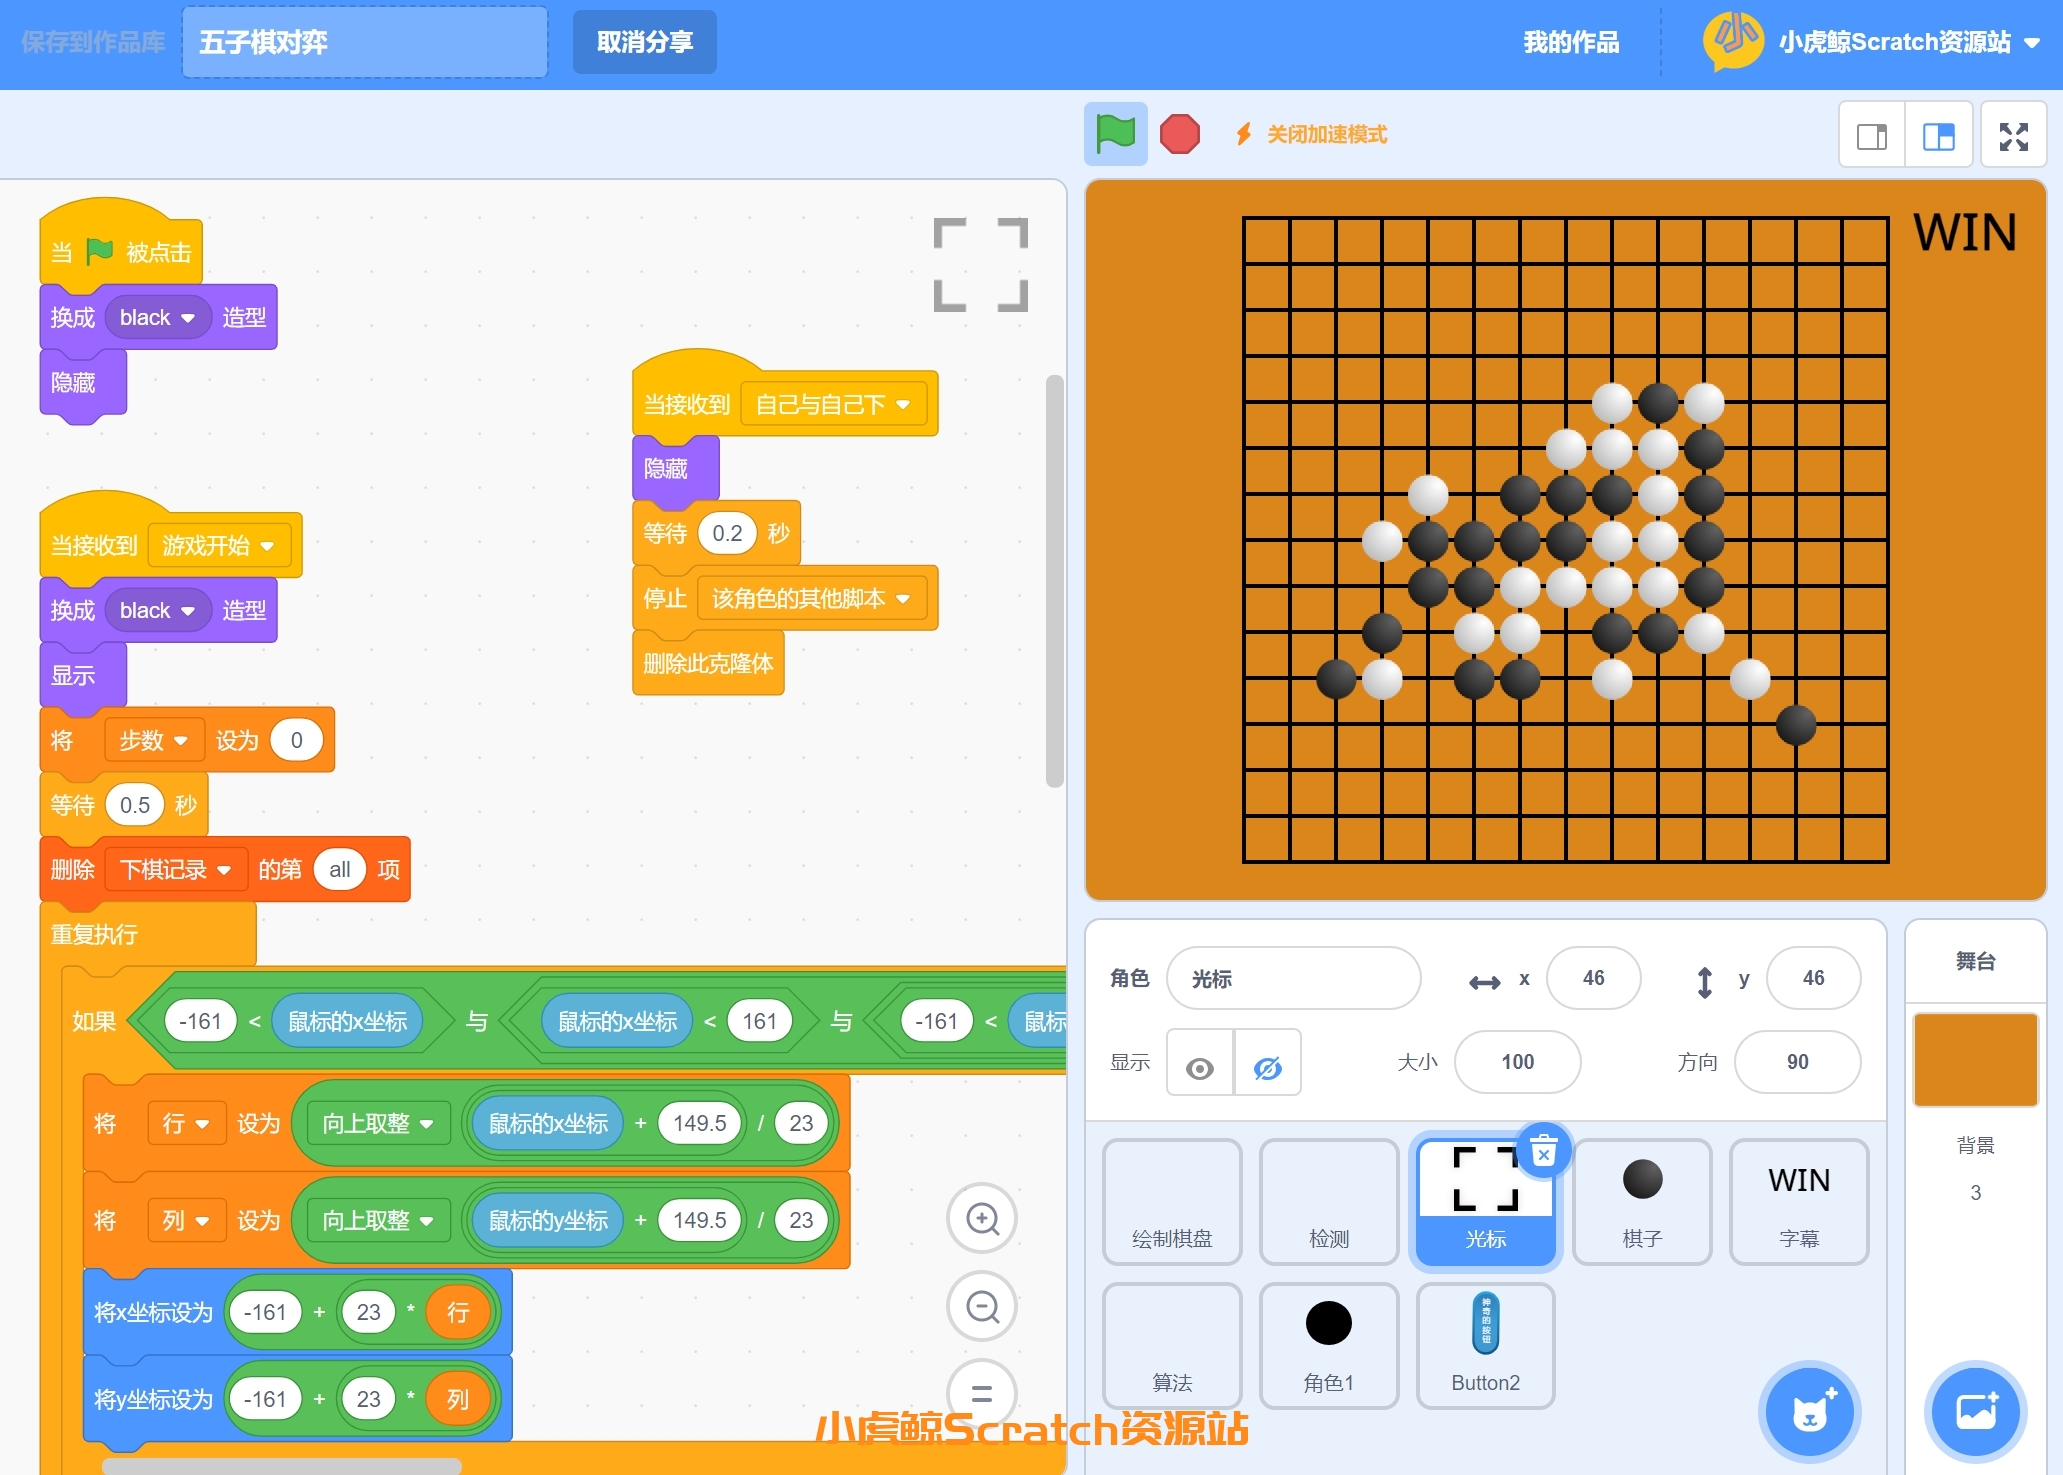Screen dimensions: 2063x1475
Task: Select the stage backdrop thumbnail
Action: pos(1975,1060)
